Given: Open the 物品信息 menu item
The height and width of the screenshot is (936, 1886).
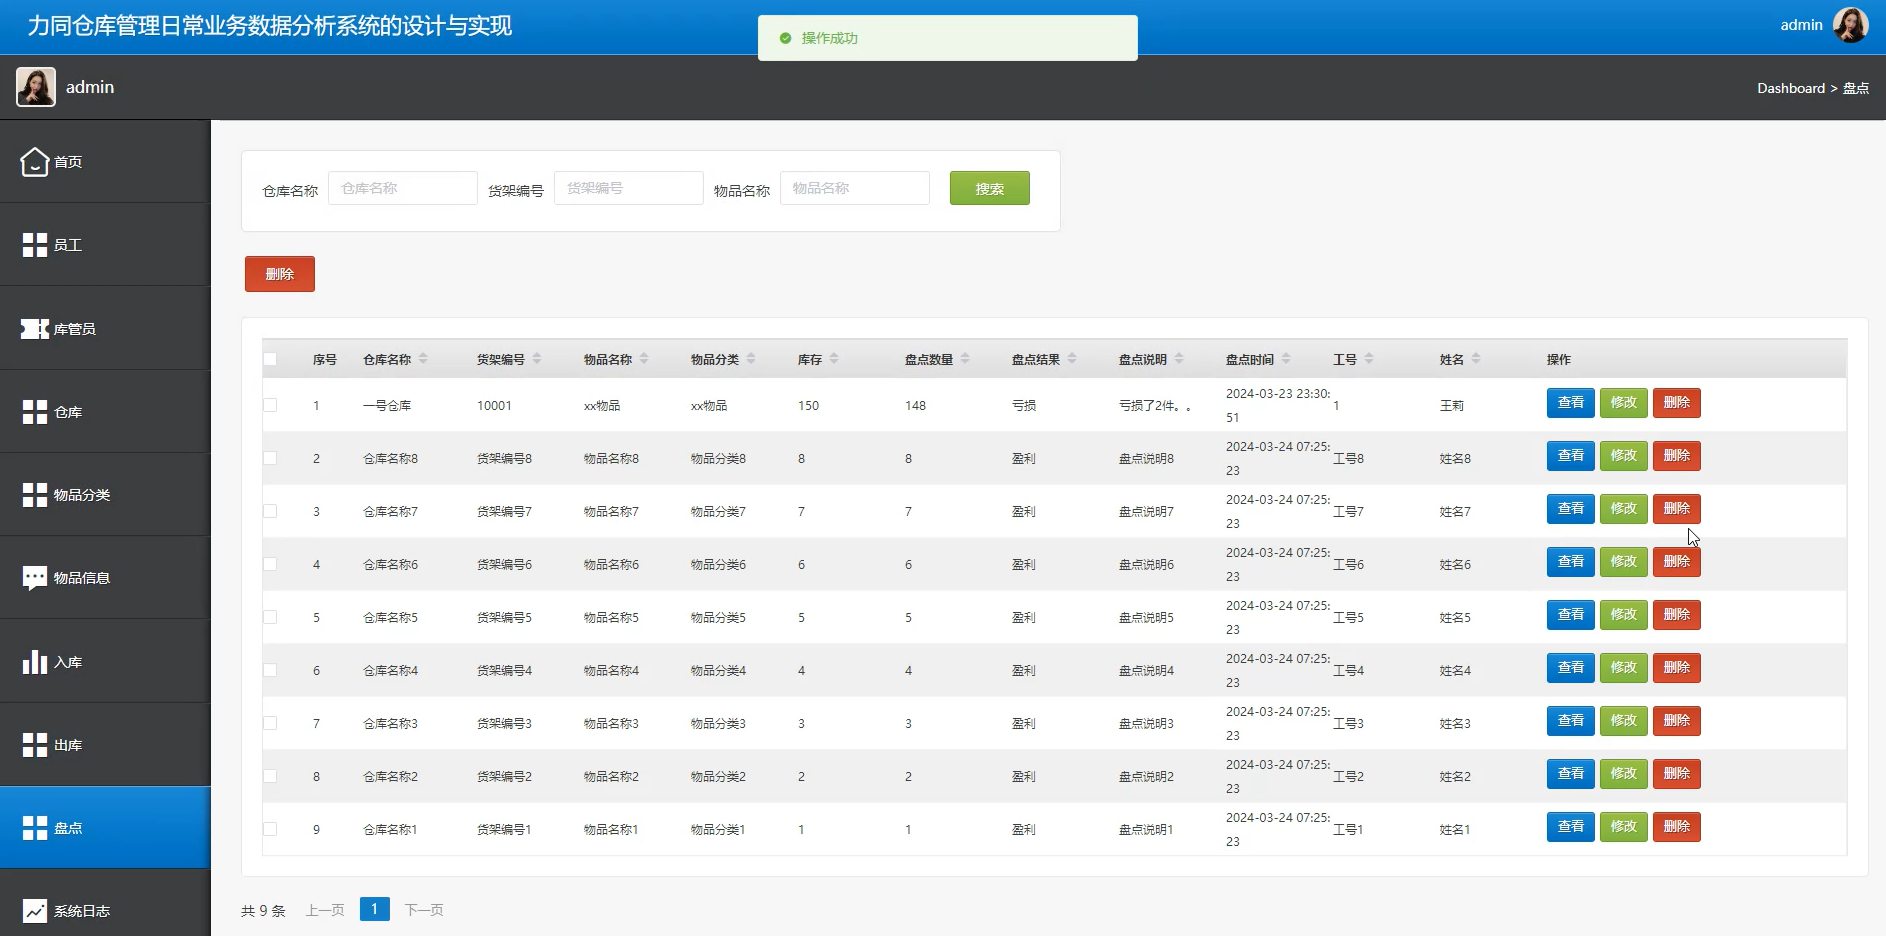Looking at the screenshot, I should 105,578.
